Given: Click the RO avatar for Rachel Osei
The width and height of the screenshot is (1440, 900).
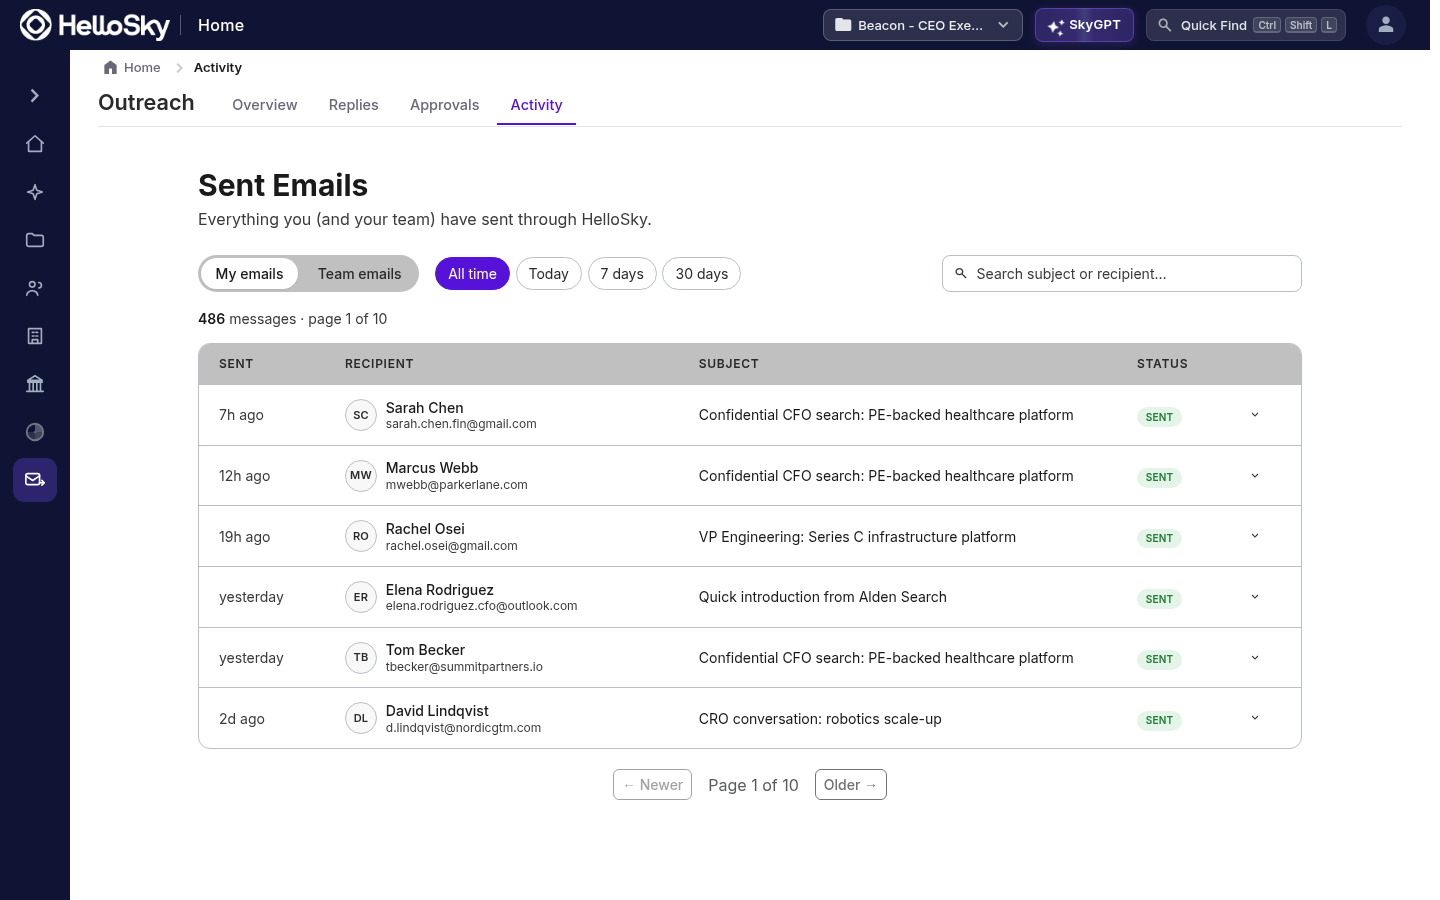Looking at the screenshot, I should click(361, 537).
